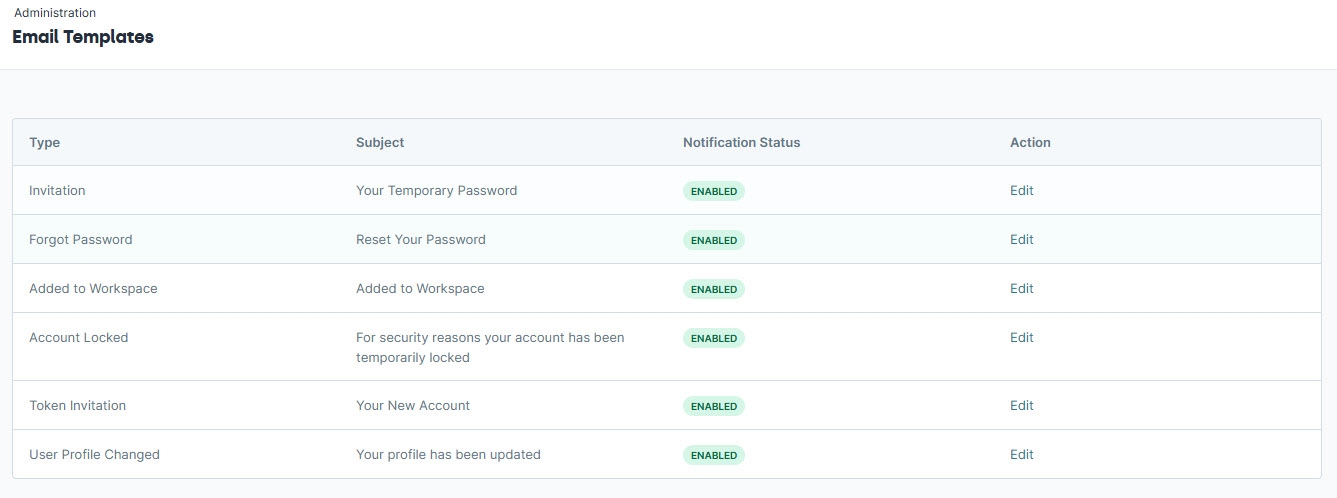Click the subject 'Your profile has been updated'
This screenshot has width=1337, height=498.
click(x=448, y=454)
